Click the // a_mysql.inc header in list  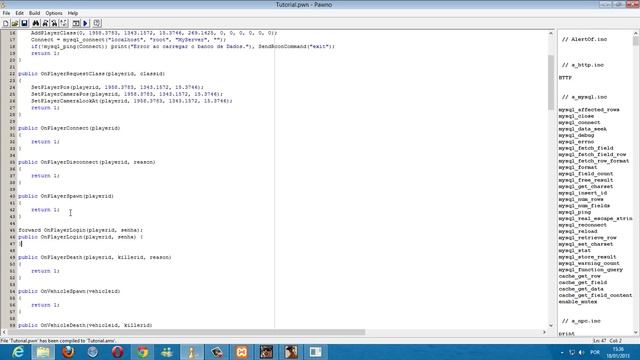584,97
